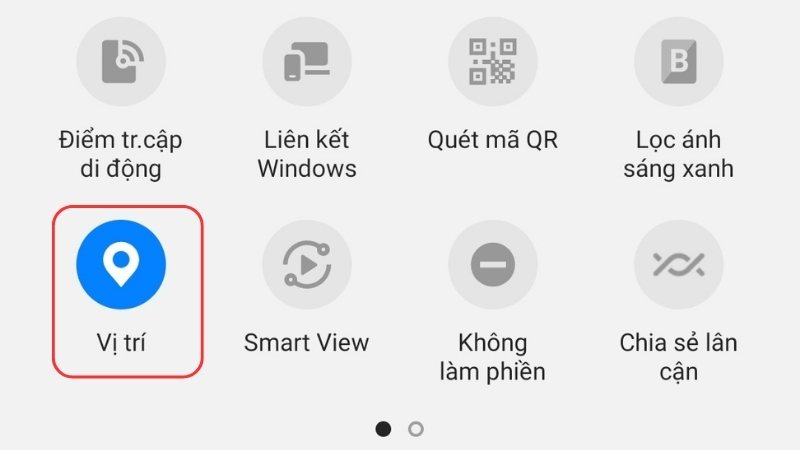Tap the Do Not Disturb minus icon
The width and height of the screenshot is (800, 450).
click(492, 264)
